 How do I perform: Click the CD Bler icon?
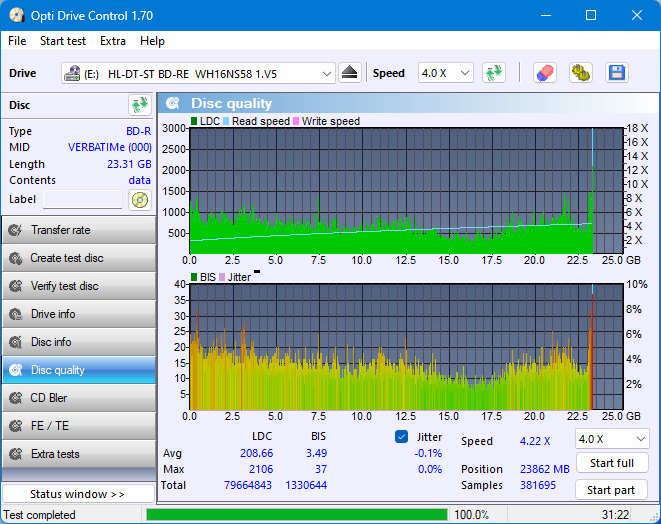(16, 398)
